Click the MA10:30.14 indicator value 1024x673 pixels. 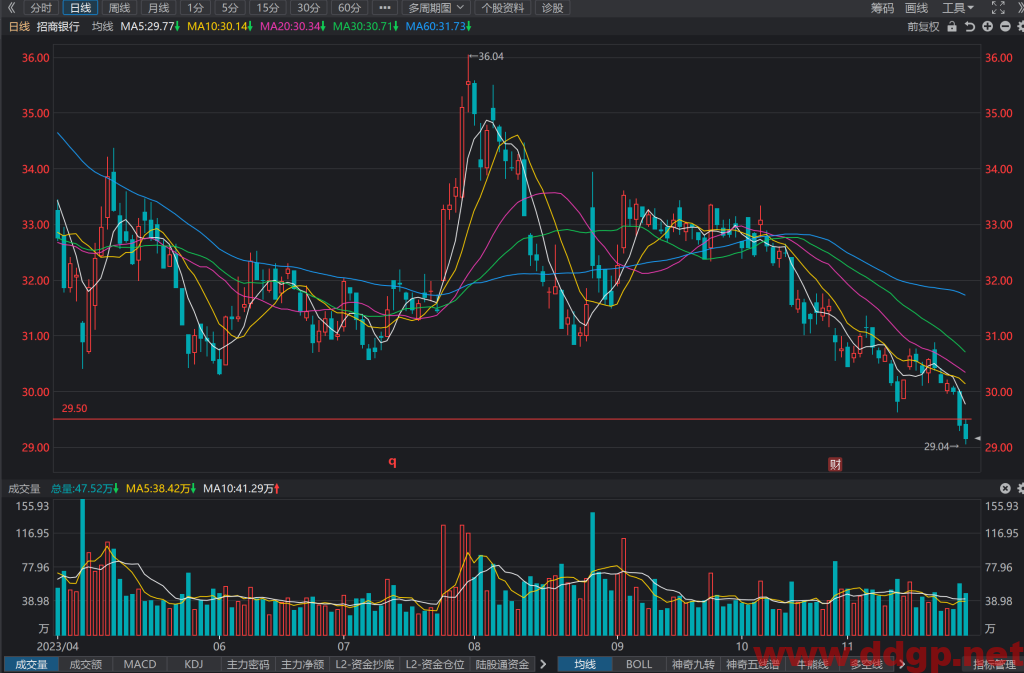[220, 26]
